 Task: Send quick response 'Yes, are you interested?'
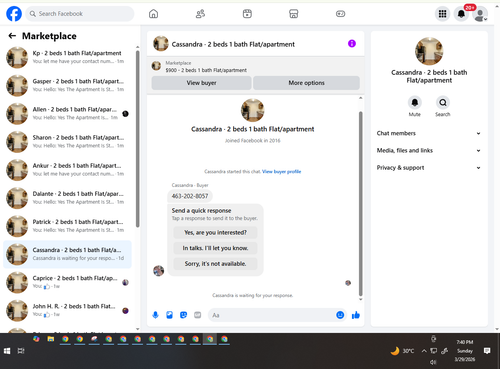(x=215, y=232)
